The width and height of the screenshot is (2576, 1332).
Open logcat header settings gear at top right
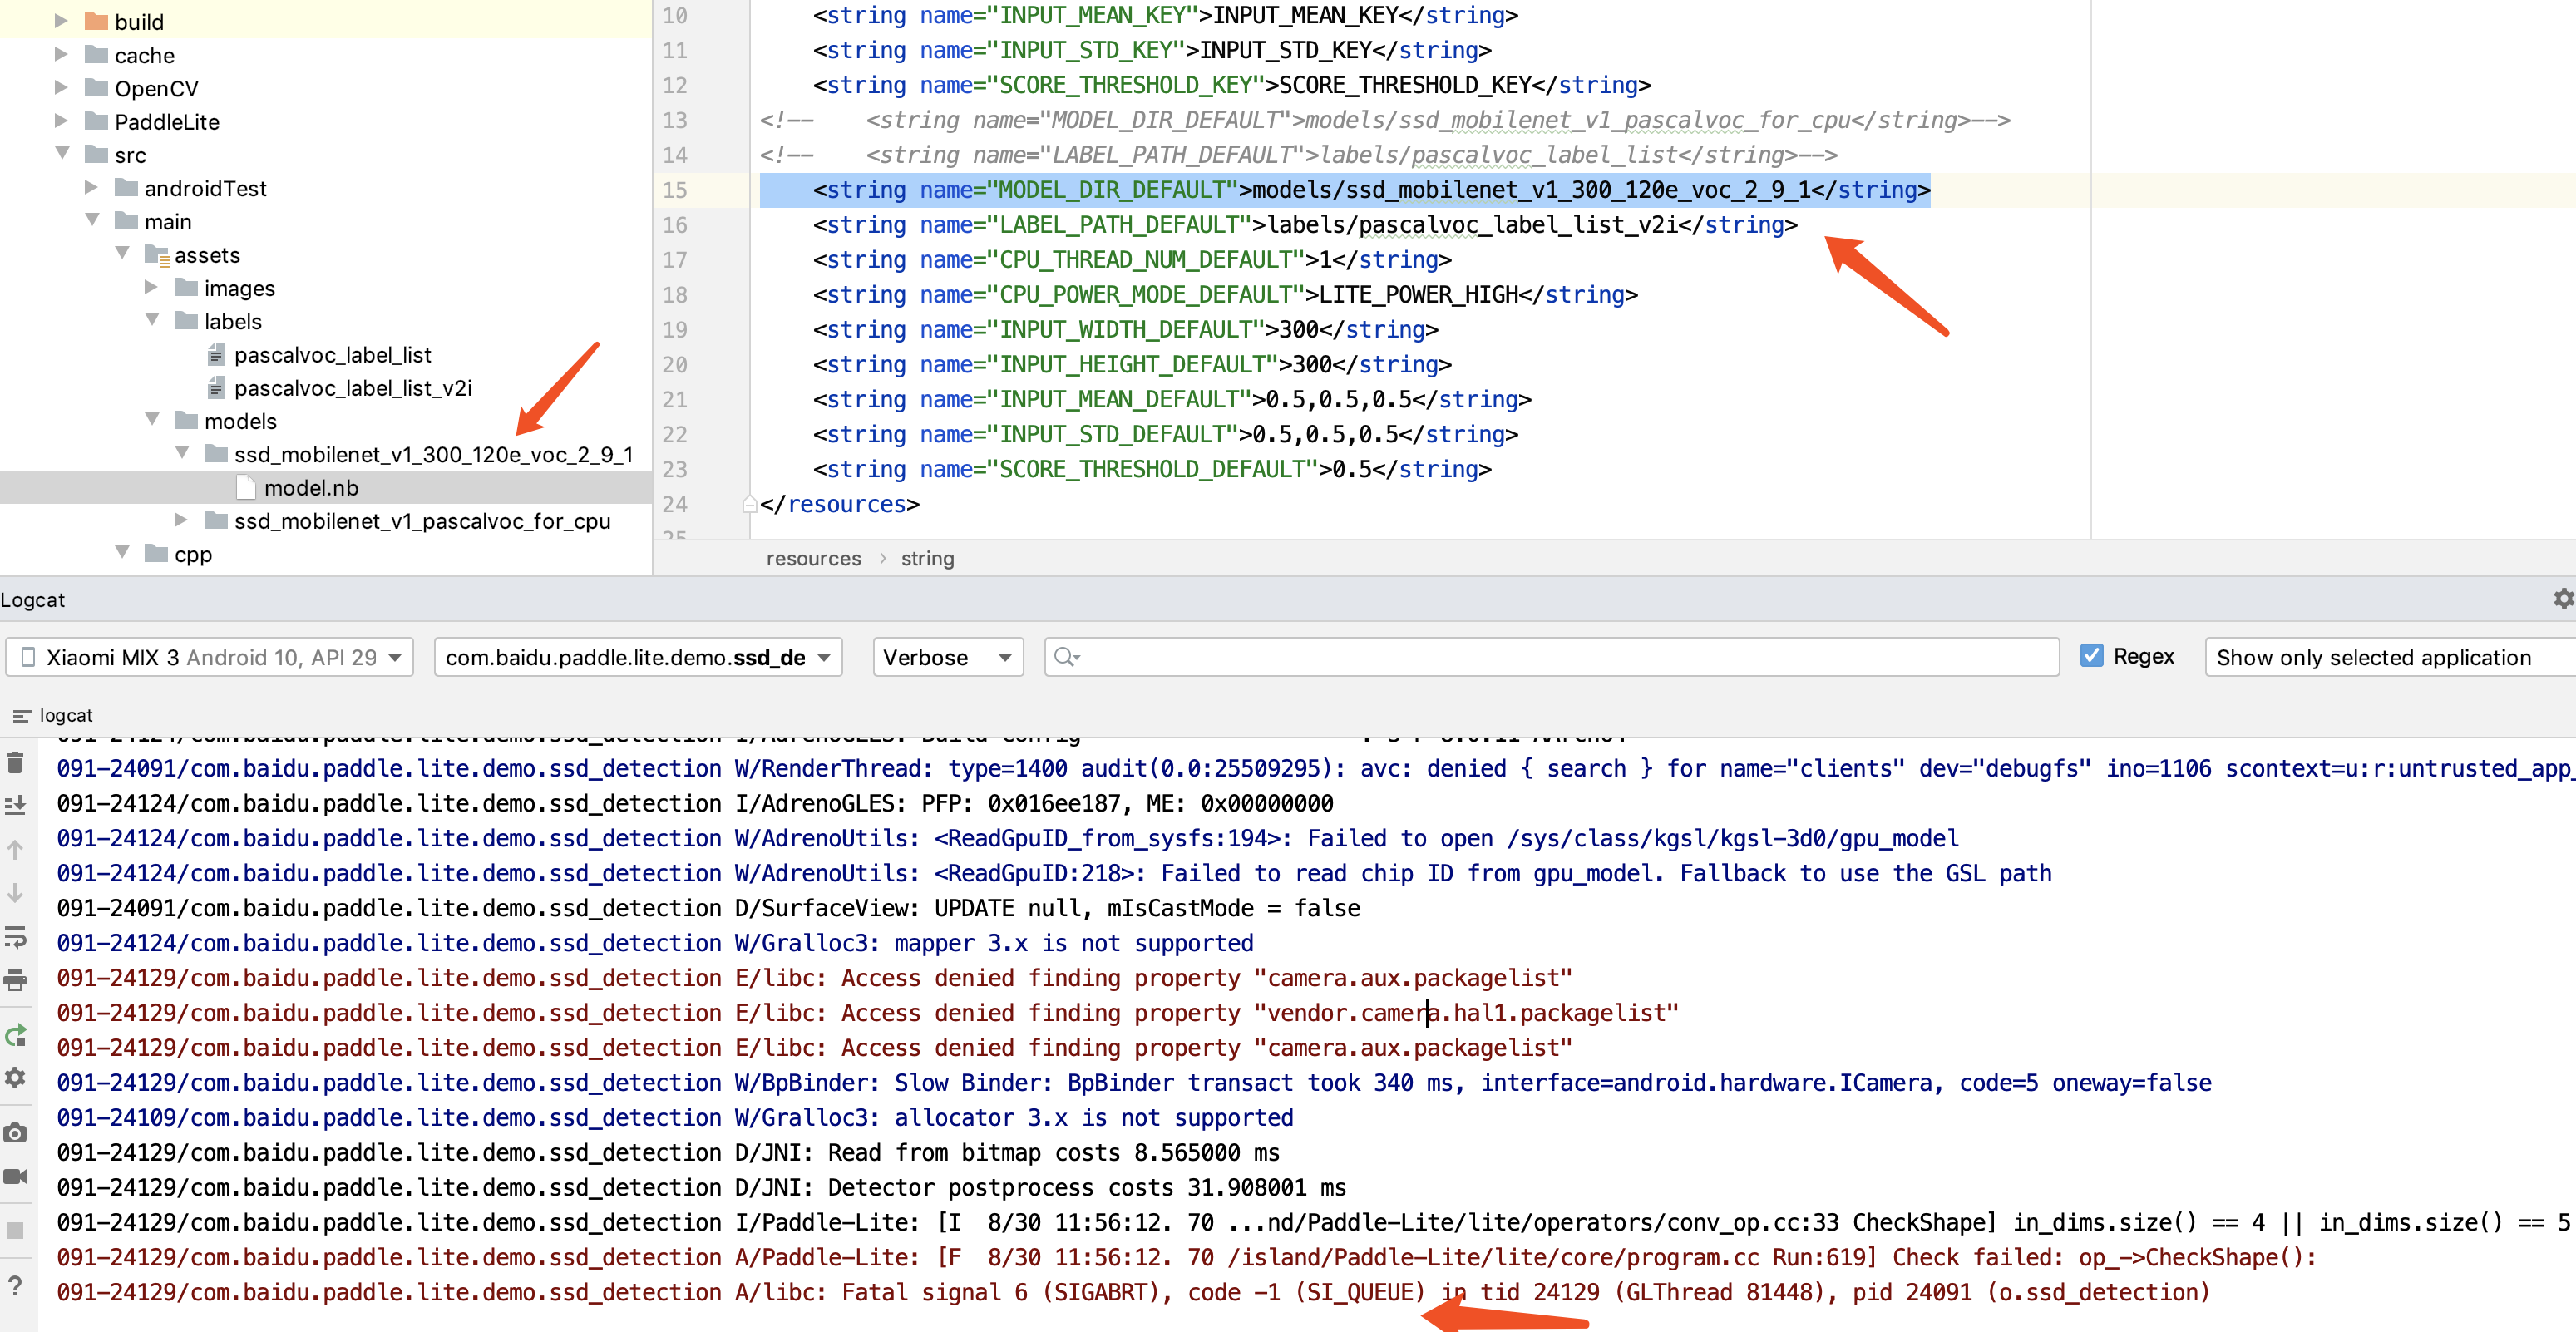pyautogui.click(x=2563, y=598)
